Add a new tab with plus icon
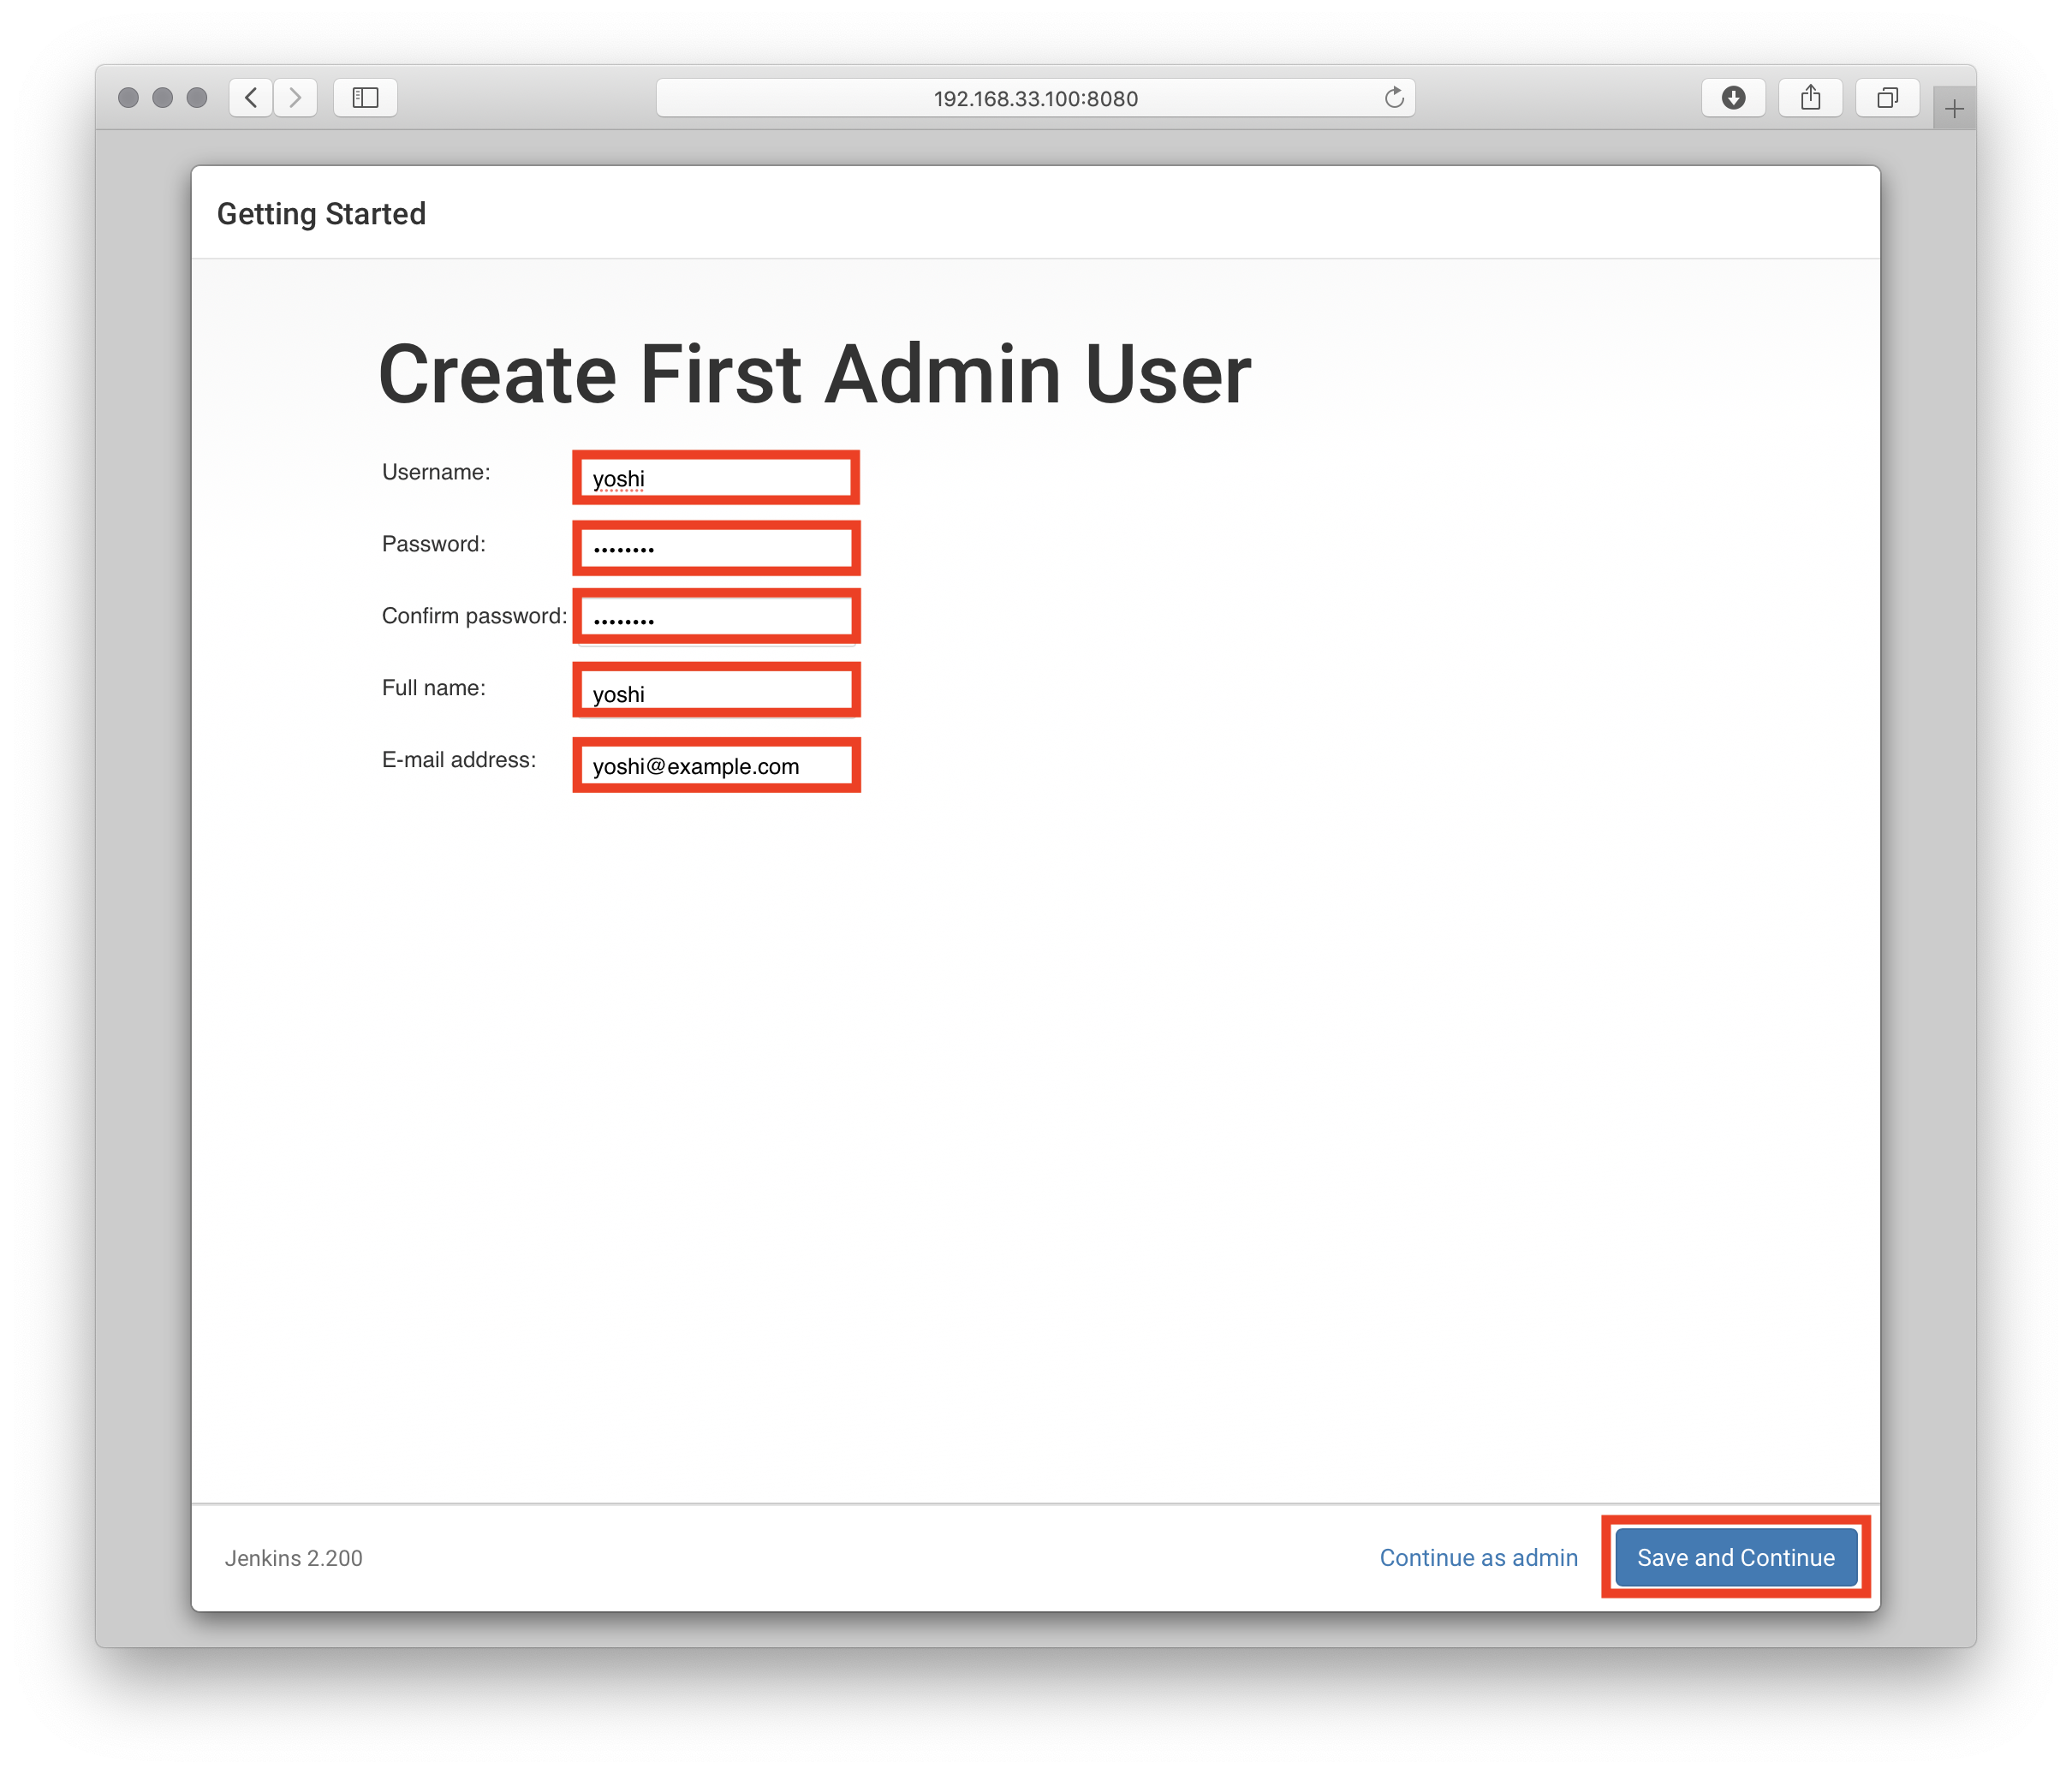The height and width of the screenshot is (1774, 2072). (x=1954, y=108)
